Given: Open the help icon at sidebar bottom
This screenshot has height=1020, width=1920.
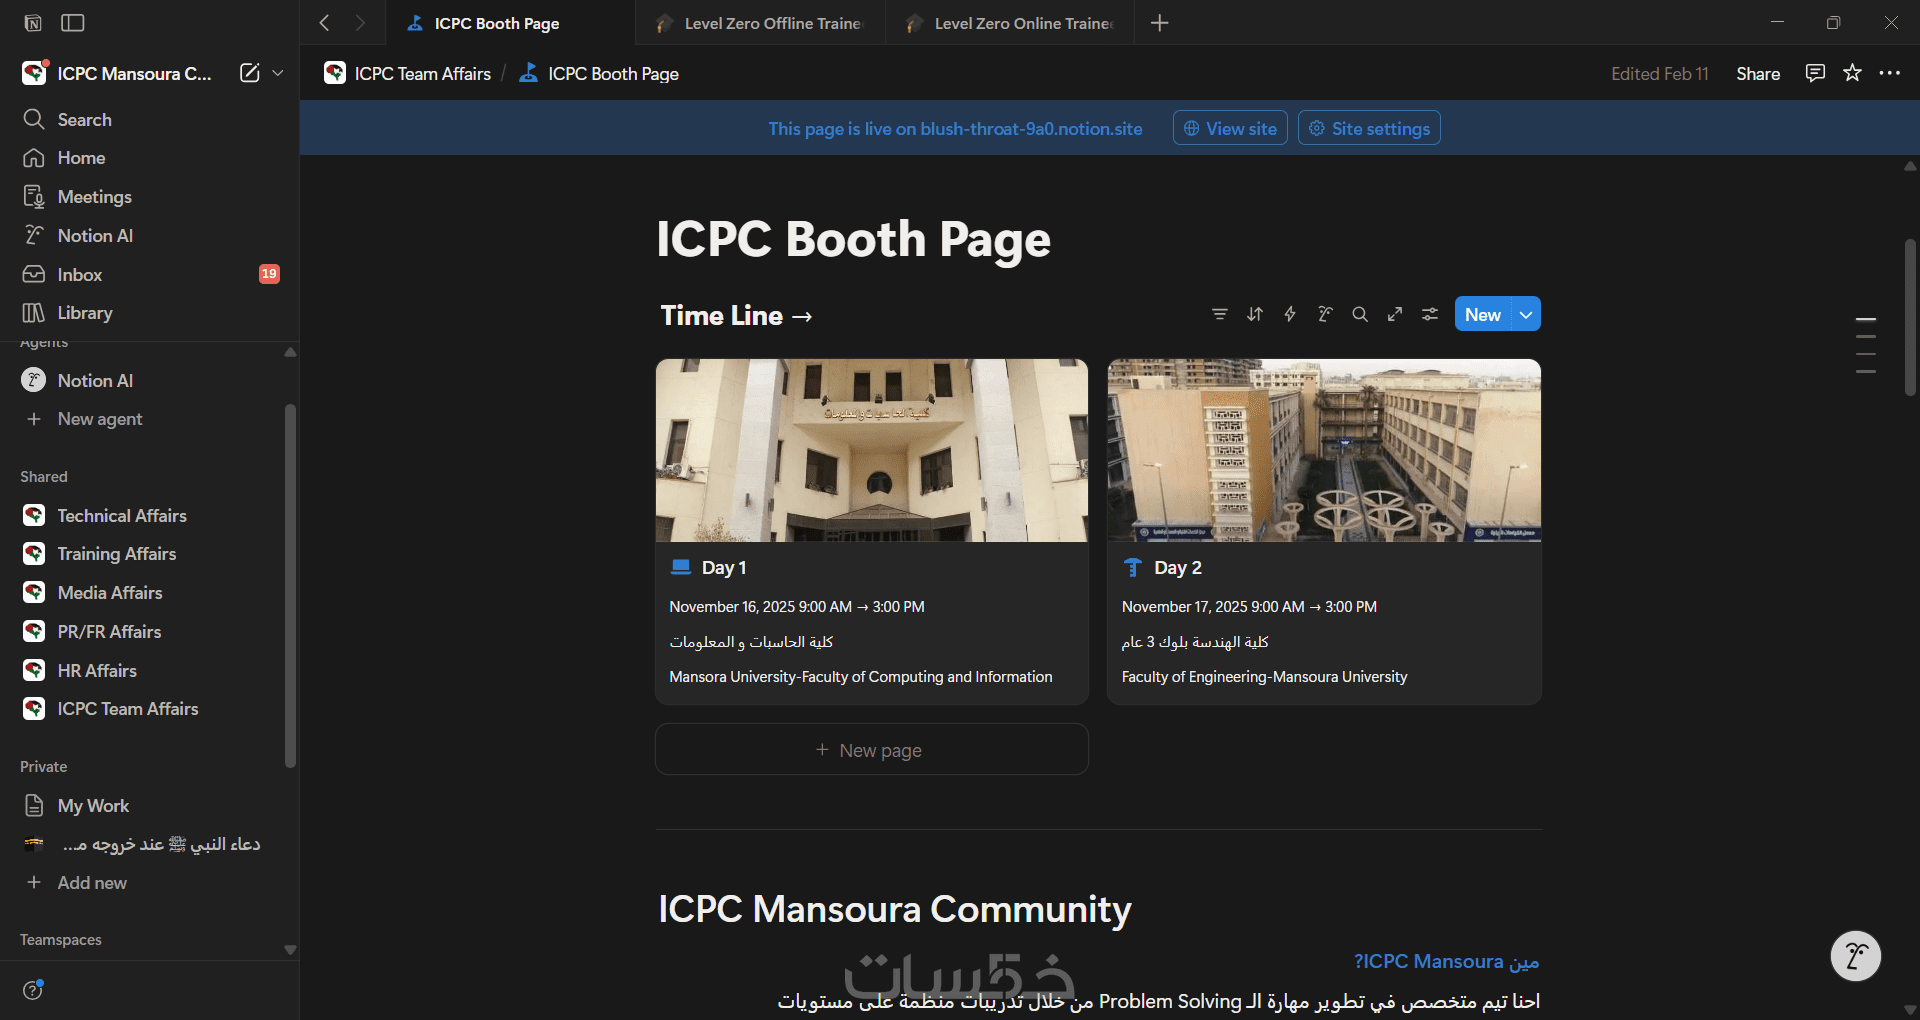Looking at the screenshot, I should pos(33,990).
